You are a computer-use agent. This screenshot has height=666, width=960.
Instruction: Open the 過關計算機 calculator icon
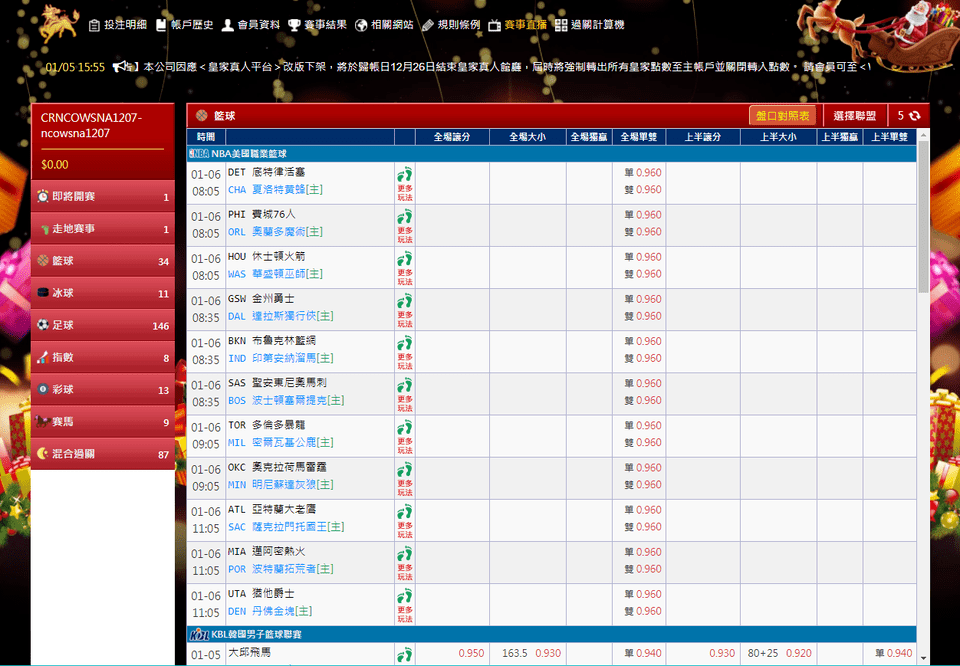coord(561,25)
